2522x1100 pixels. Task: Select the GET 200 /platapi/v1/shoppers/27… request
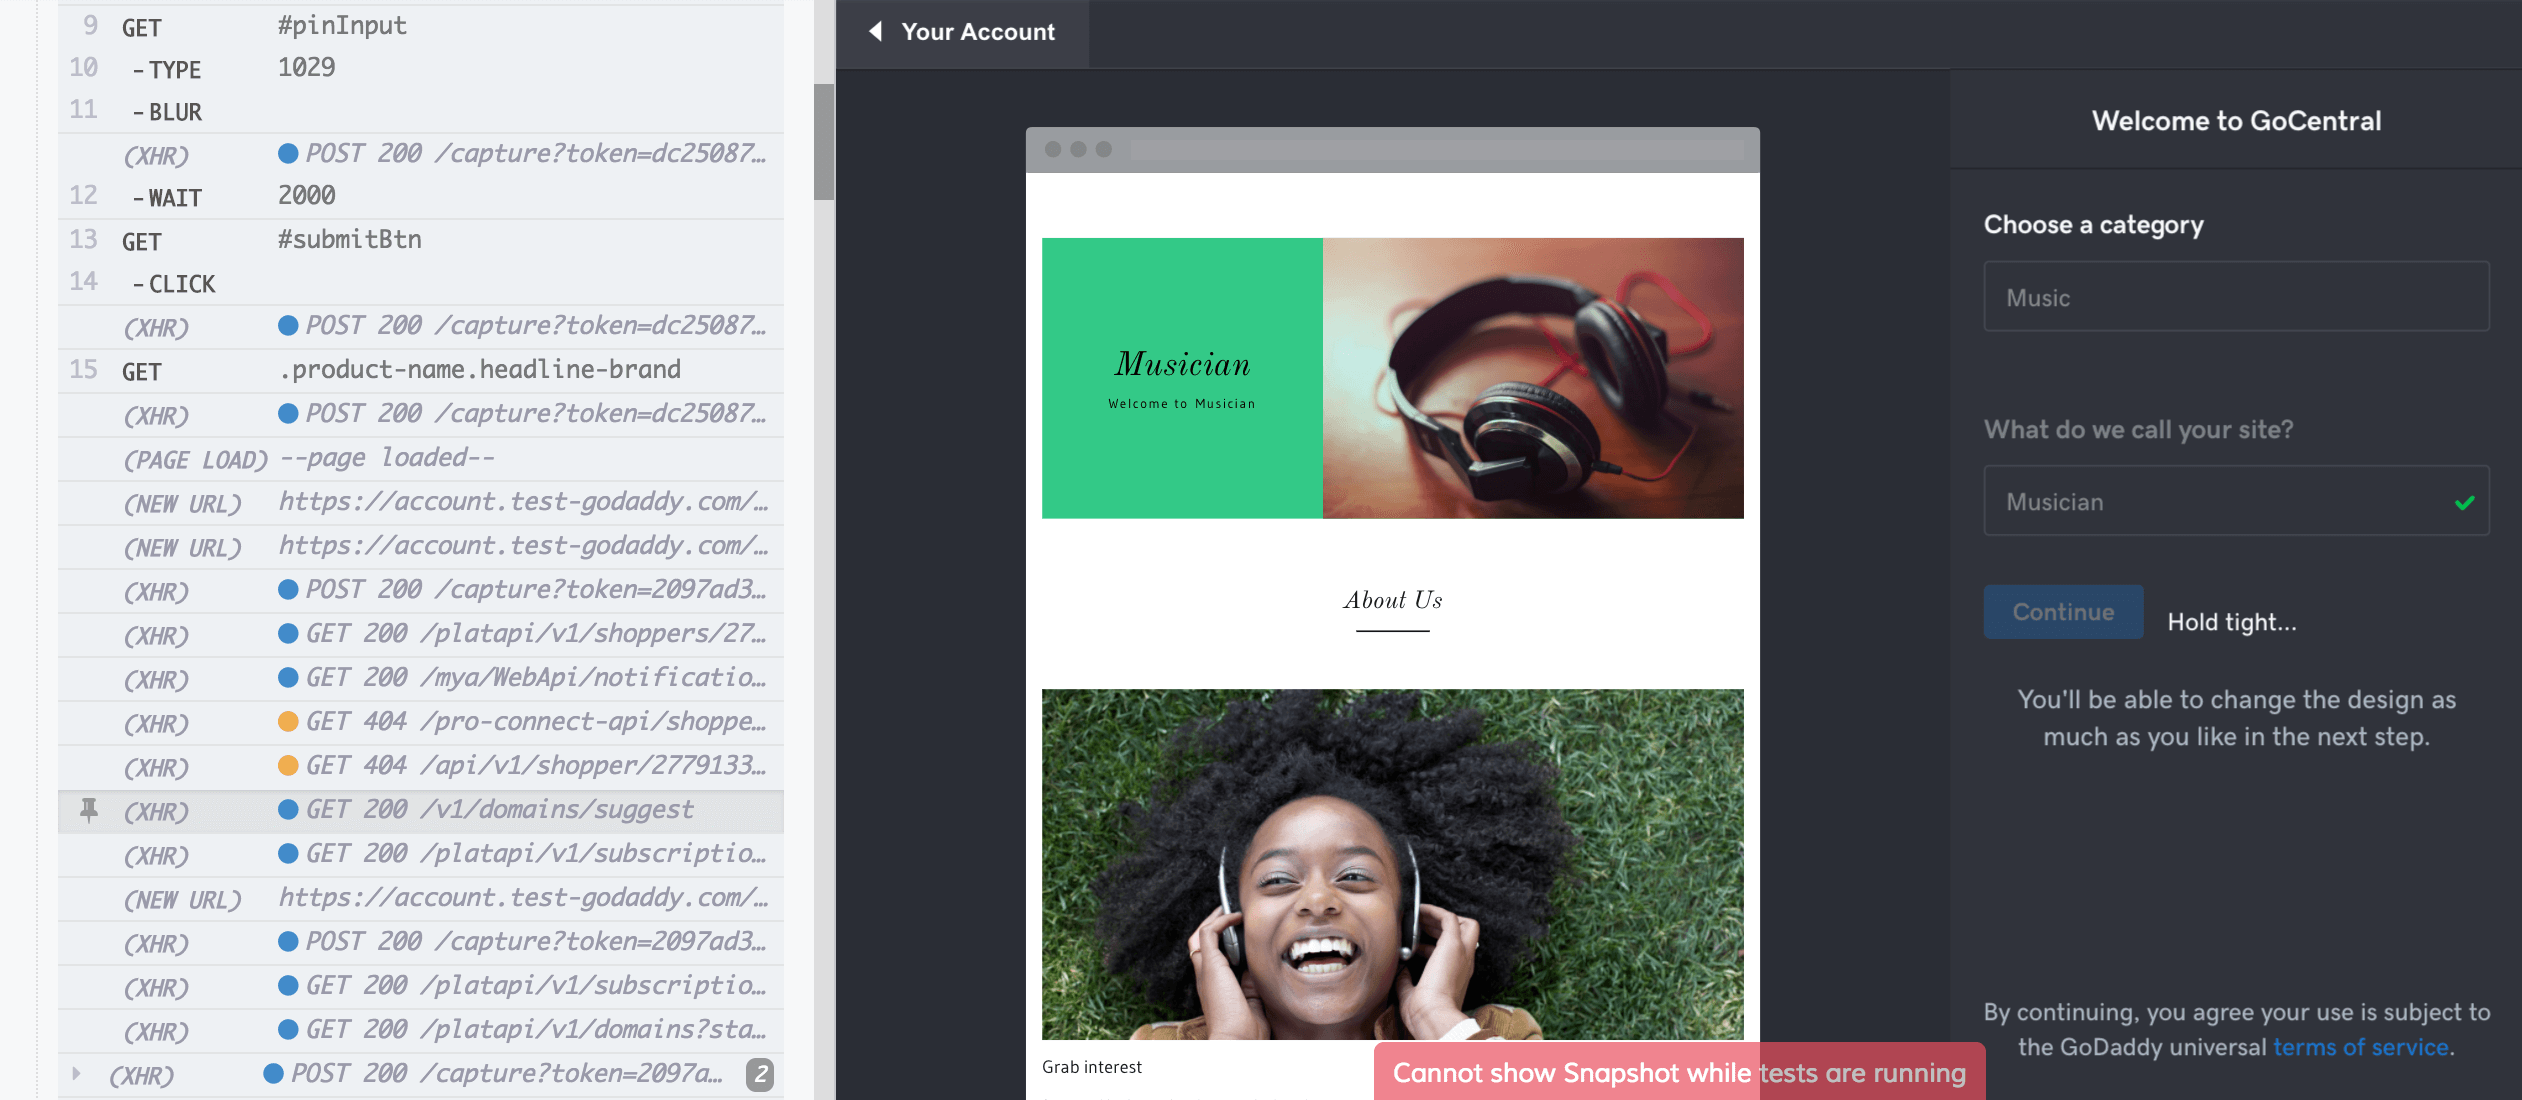click(x=421, y=635)
